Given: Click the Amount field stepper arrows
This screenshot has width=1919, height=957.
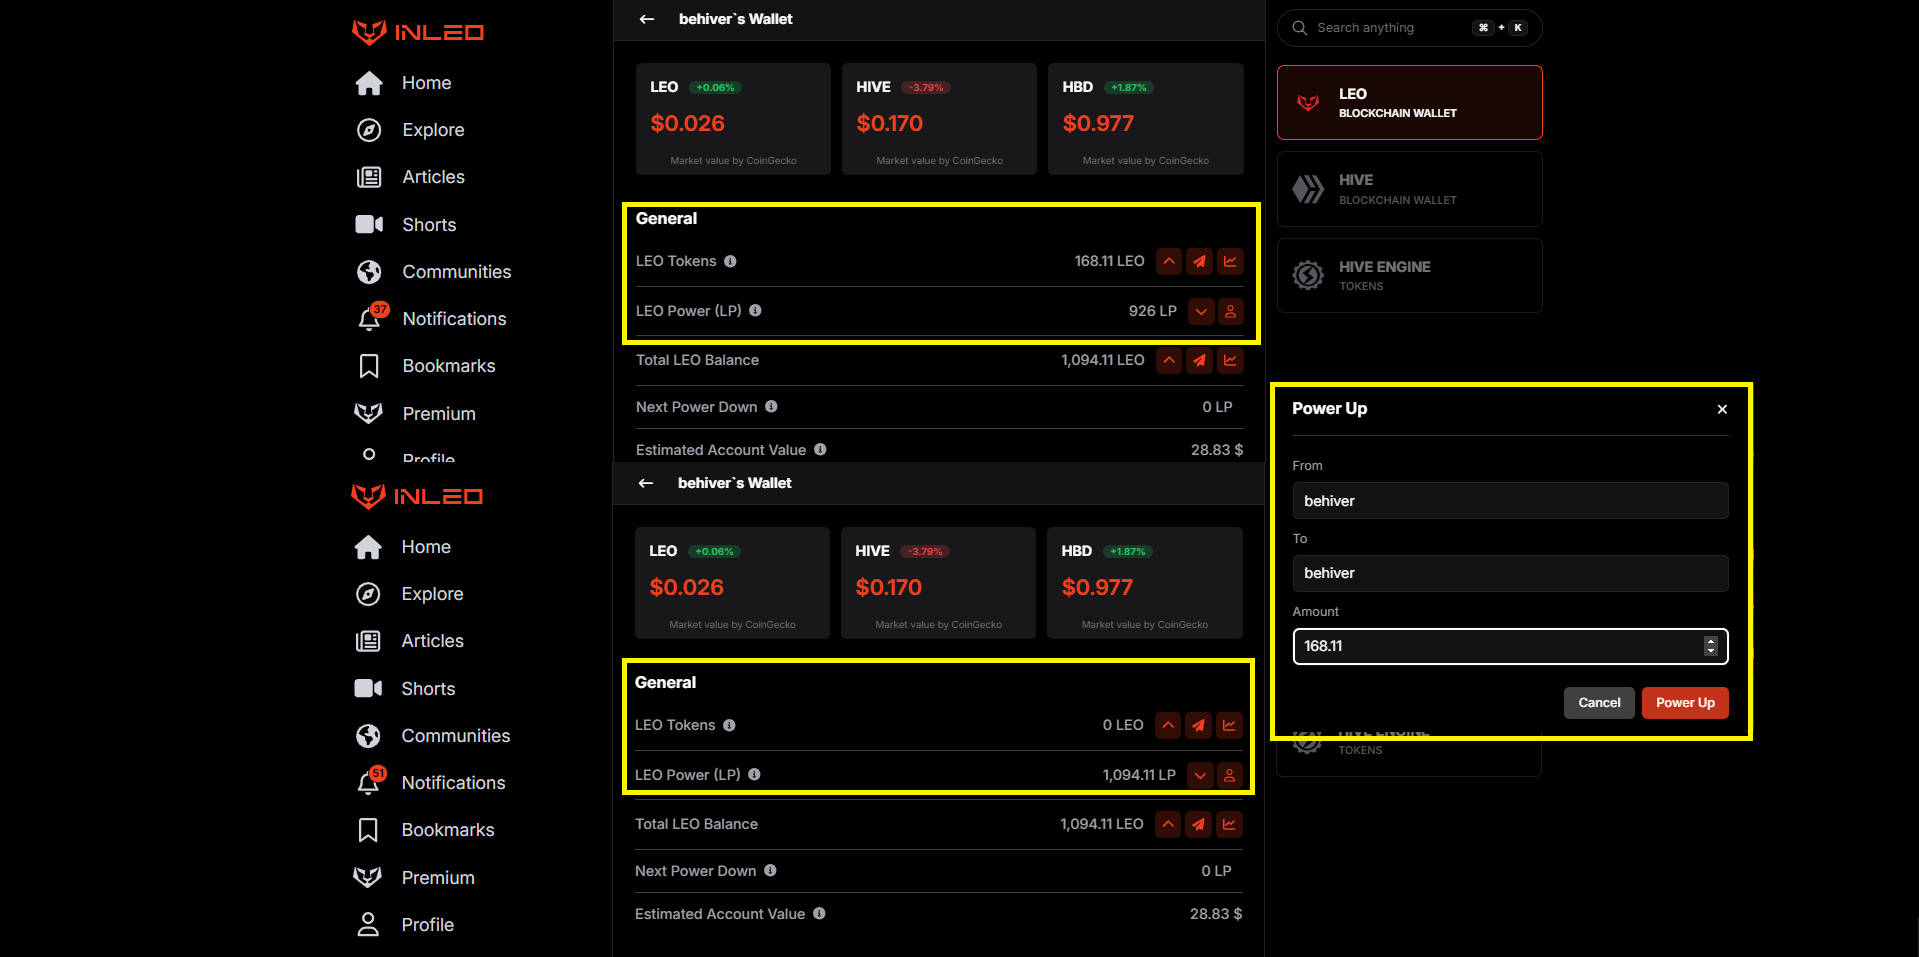Looking at the screenshot, I should click(1711, 646).
